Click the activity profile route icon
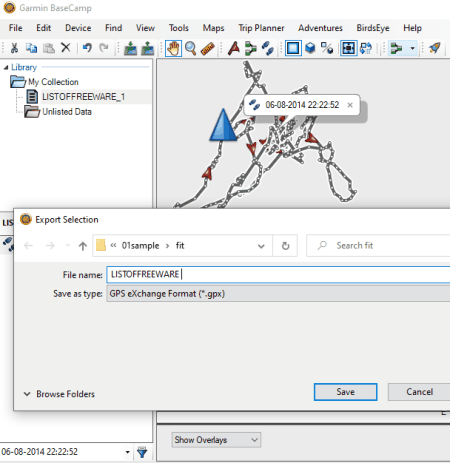 click(x=396, y=48)
